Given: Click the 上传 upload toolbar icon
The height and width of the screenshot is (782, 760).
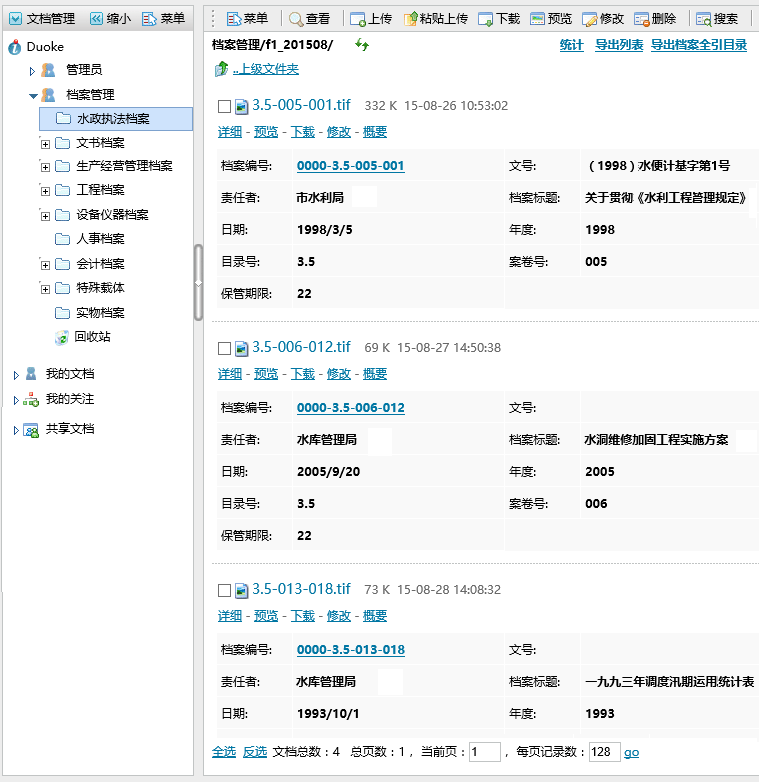Looking at the screenshot, I should [x=358, y=19].
